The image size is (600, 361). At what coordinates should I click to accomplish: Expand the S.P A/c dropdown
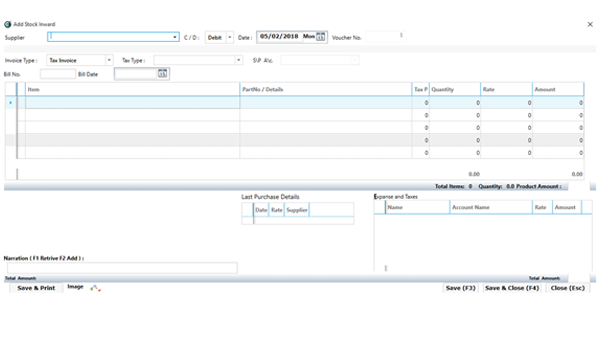(x=354, y=60)
